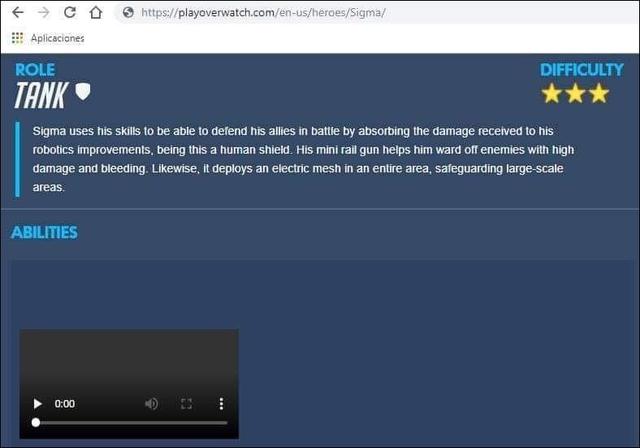Reload the page with the refresh icon

pyautogui.click(x=70, y=12)
